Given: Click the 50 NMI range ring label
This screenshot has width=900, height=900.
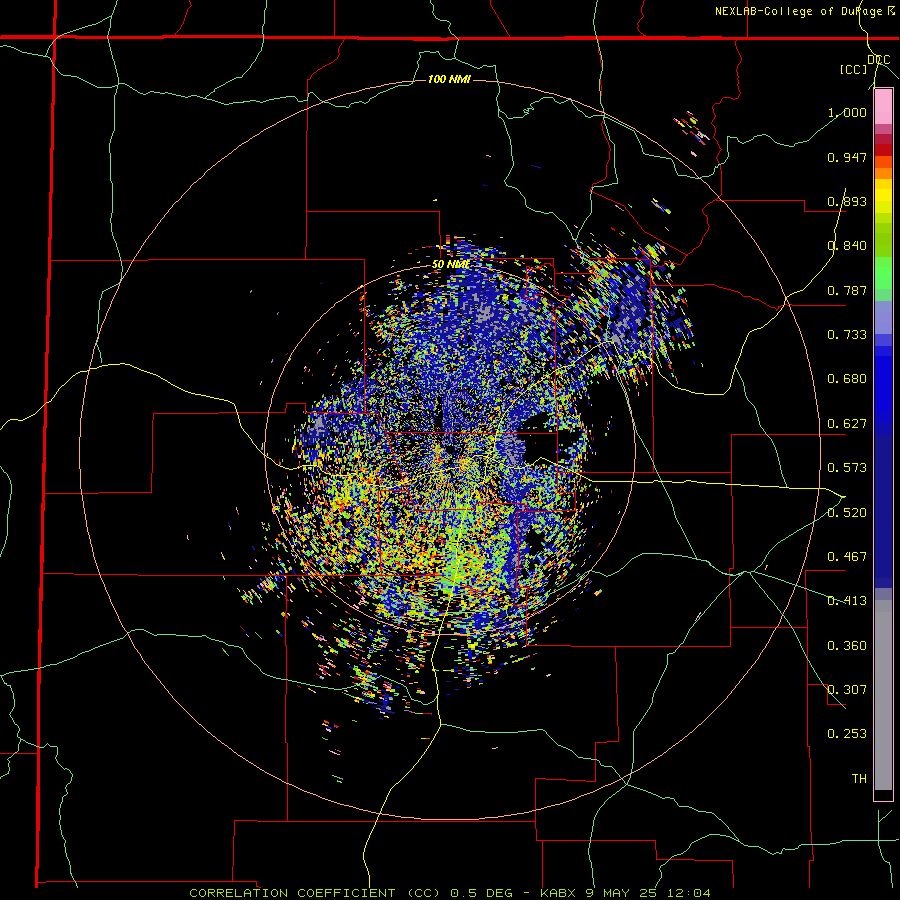Looking at the screenshot, I should (451, 265).
